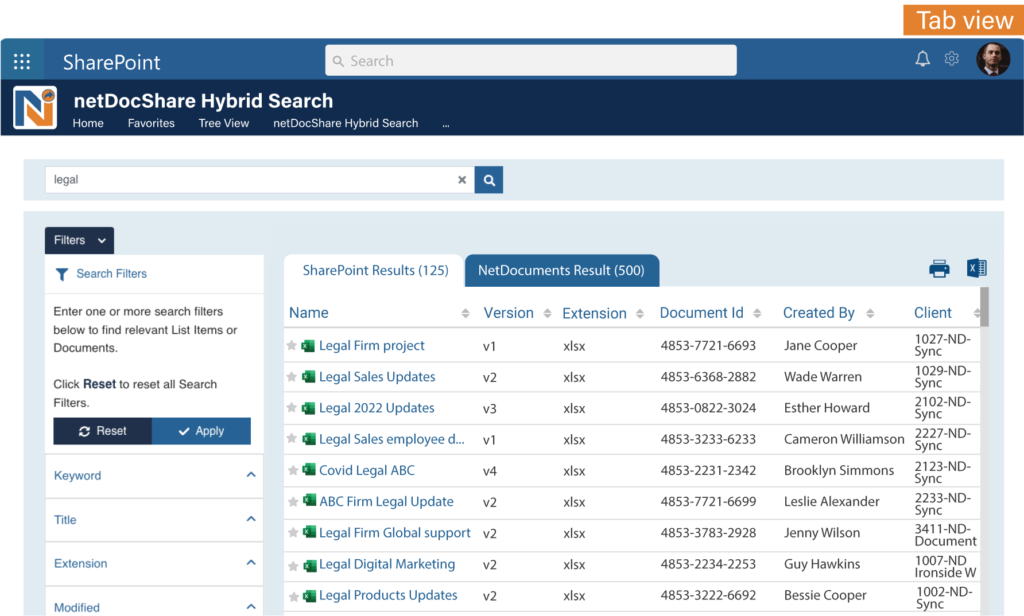Star the Legal Sales Updates document
1024x616 pixels.
pyautogui.click(x=292, y=376)
